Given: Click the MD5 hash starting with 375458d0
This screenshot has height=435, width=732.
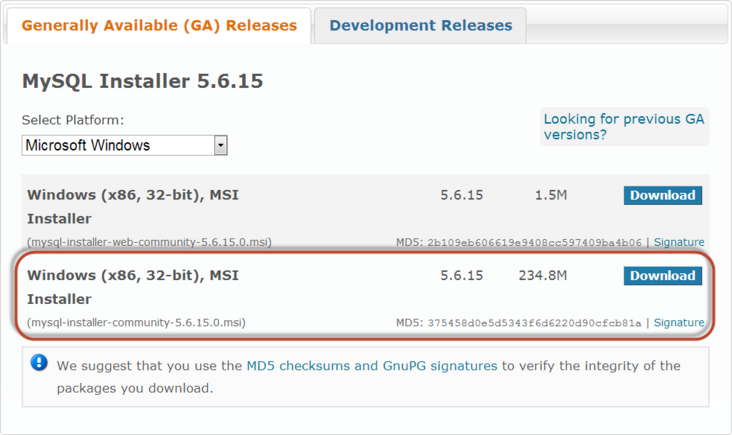Looking at the screenshot, I should [x=534, y=322].
